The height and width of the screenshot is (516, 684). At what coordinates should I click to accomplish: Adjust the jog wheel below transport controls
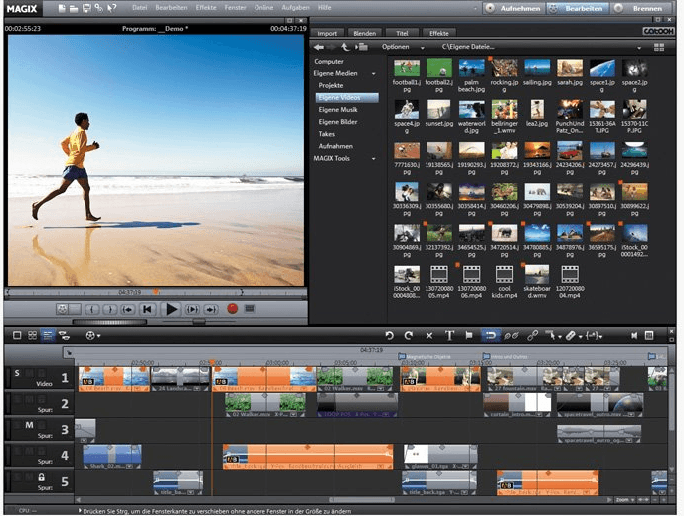[109, 322]
